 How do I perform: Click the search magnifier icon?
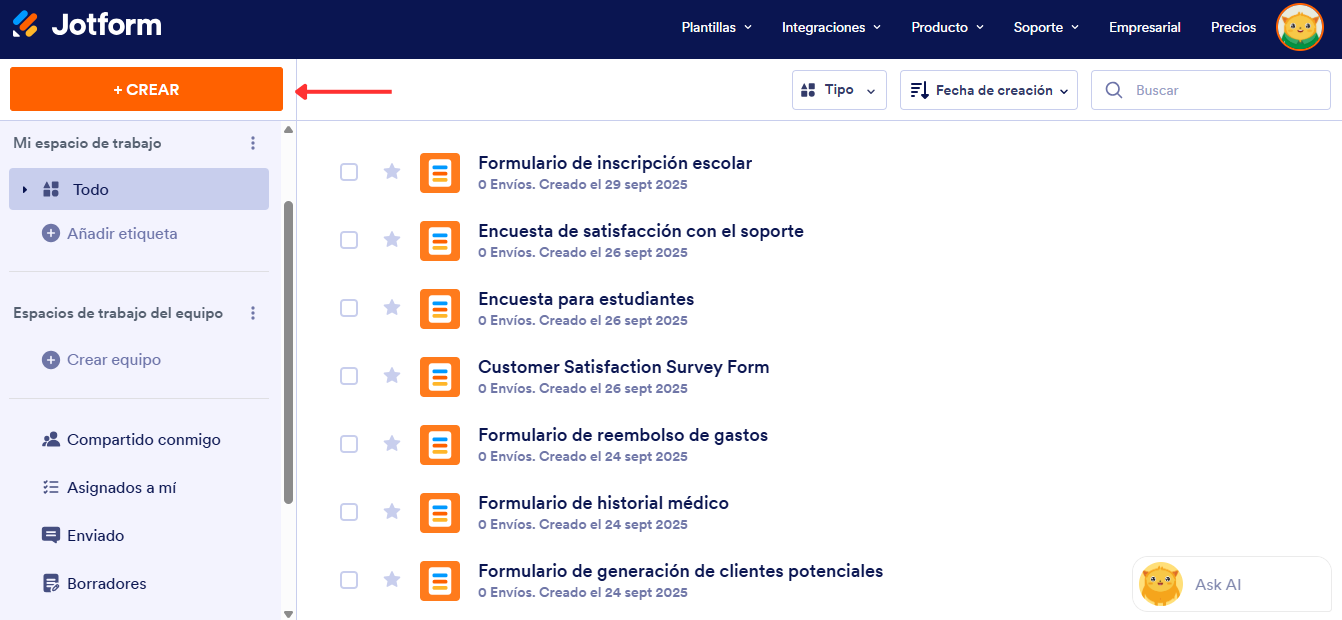[x=1113, y=90]
